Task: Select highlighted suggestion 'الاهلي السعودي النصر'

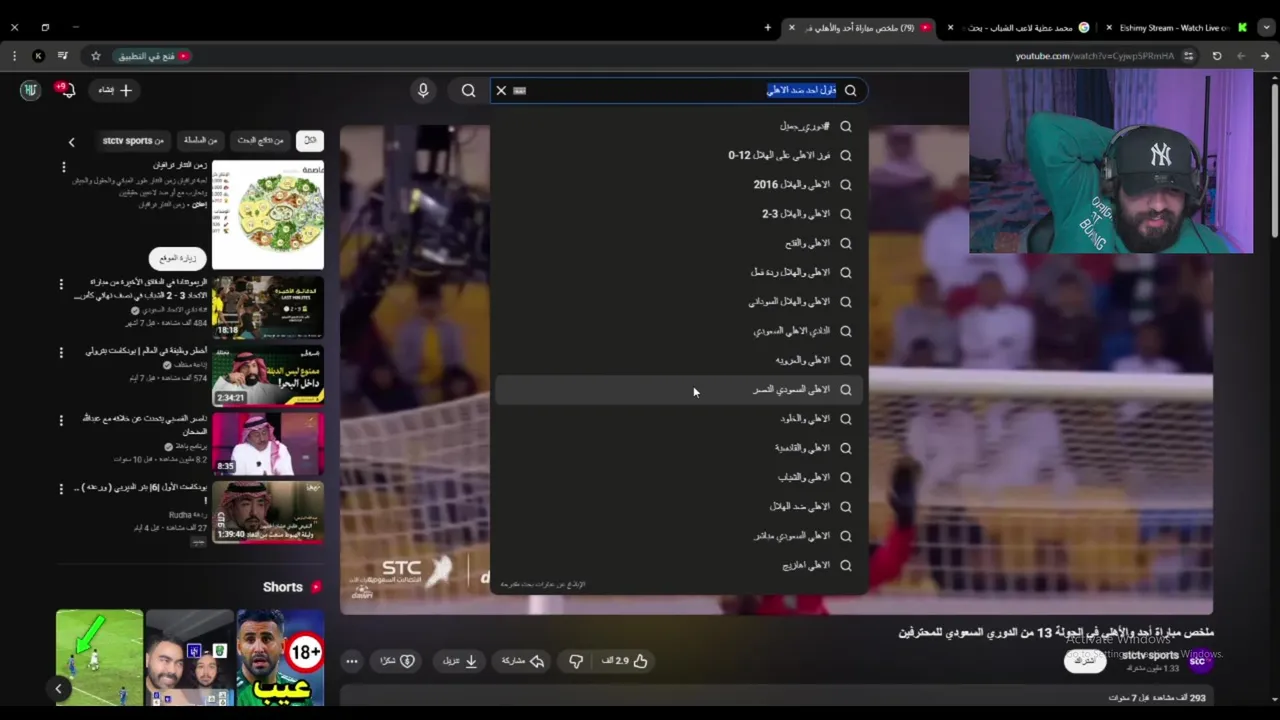Action: click(680, 389)
